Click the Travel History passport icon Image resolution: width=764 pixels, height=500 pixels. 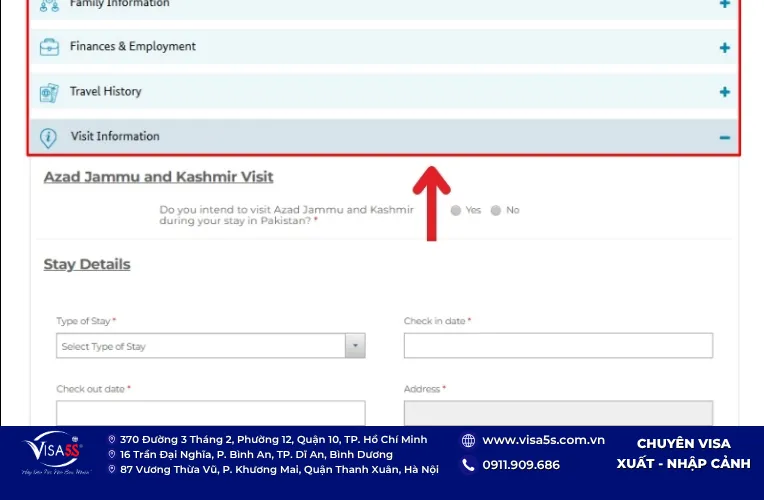tap(49, 92)
